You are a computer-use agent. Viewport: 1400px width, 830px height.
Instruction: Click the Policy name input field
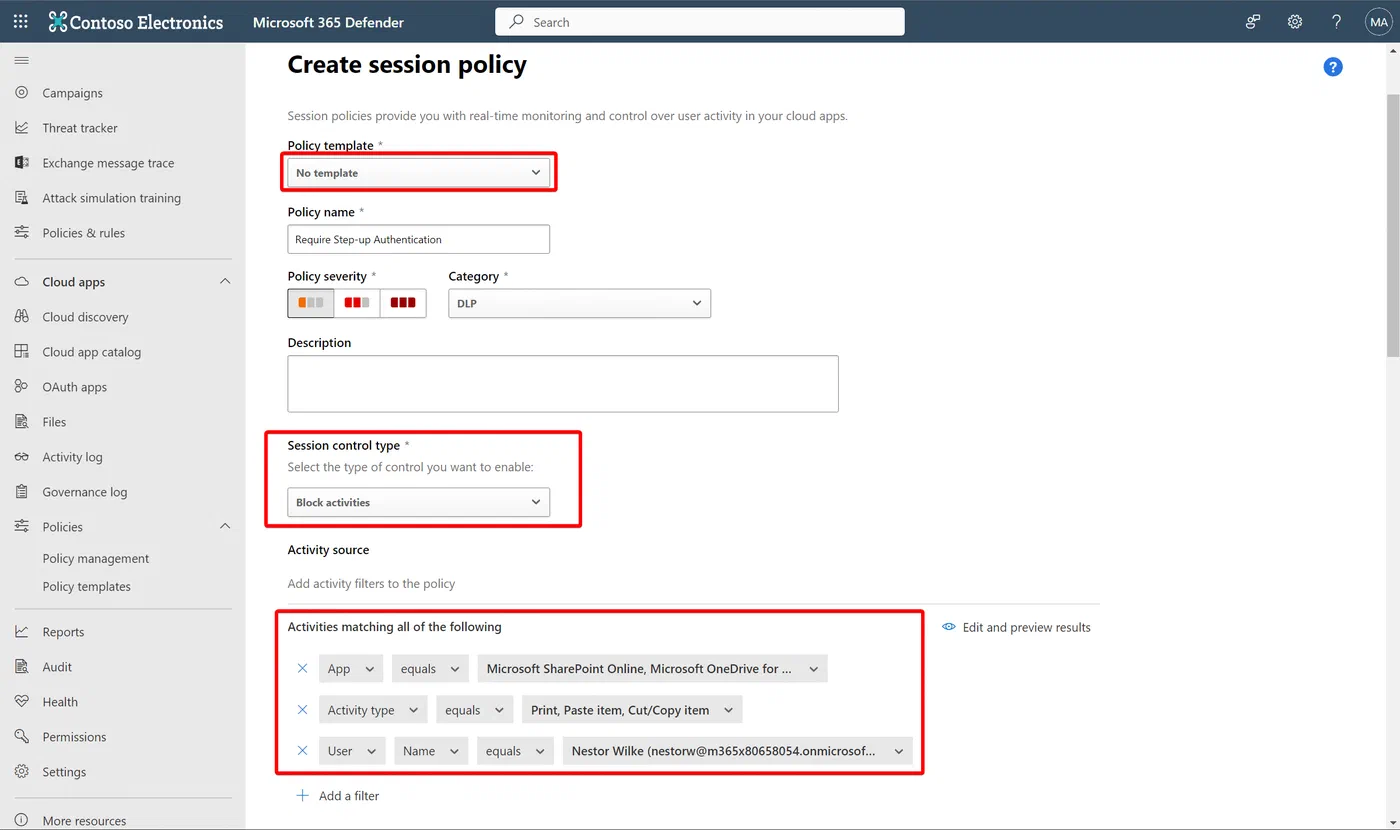(x=418, y=239)
